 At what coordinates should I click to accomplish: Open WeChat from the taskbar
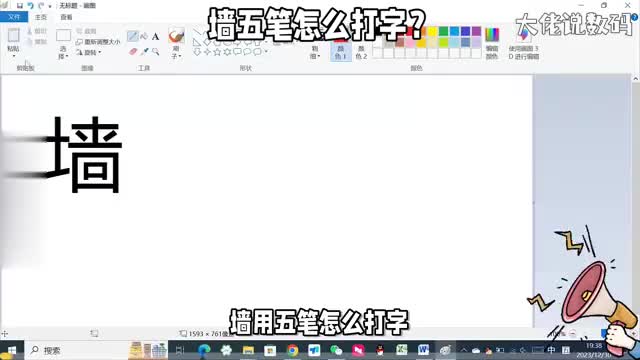click(336, 350)
